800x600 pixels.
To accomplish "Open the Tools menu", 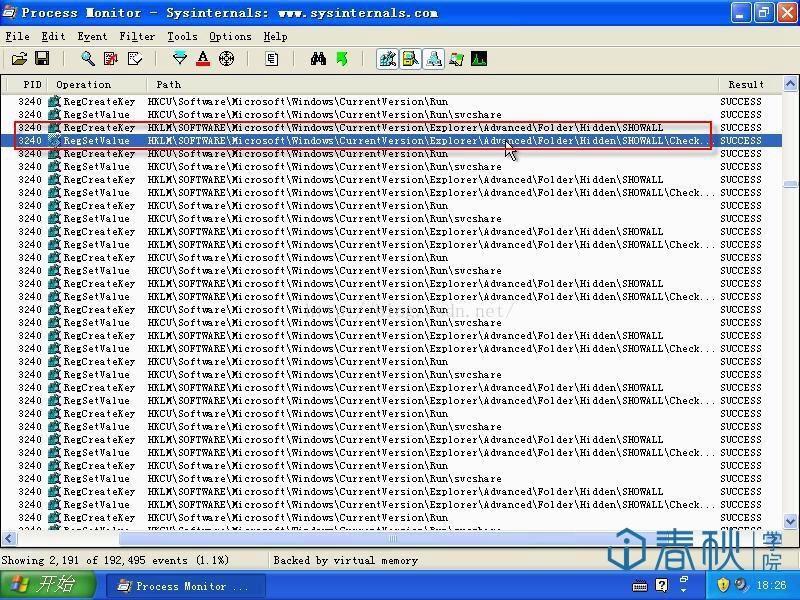I will pos(182,36).
